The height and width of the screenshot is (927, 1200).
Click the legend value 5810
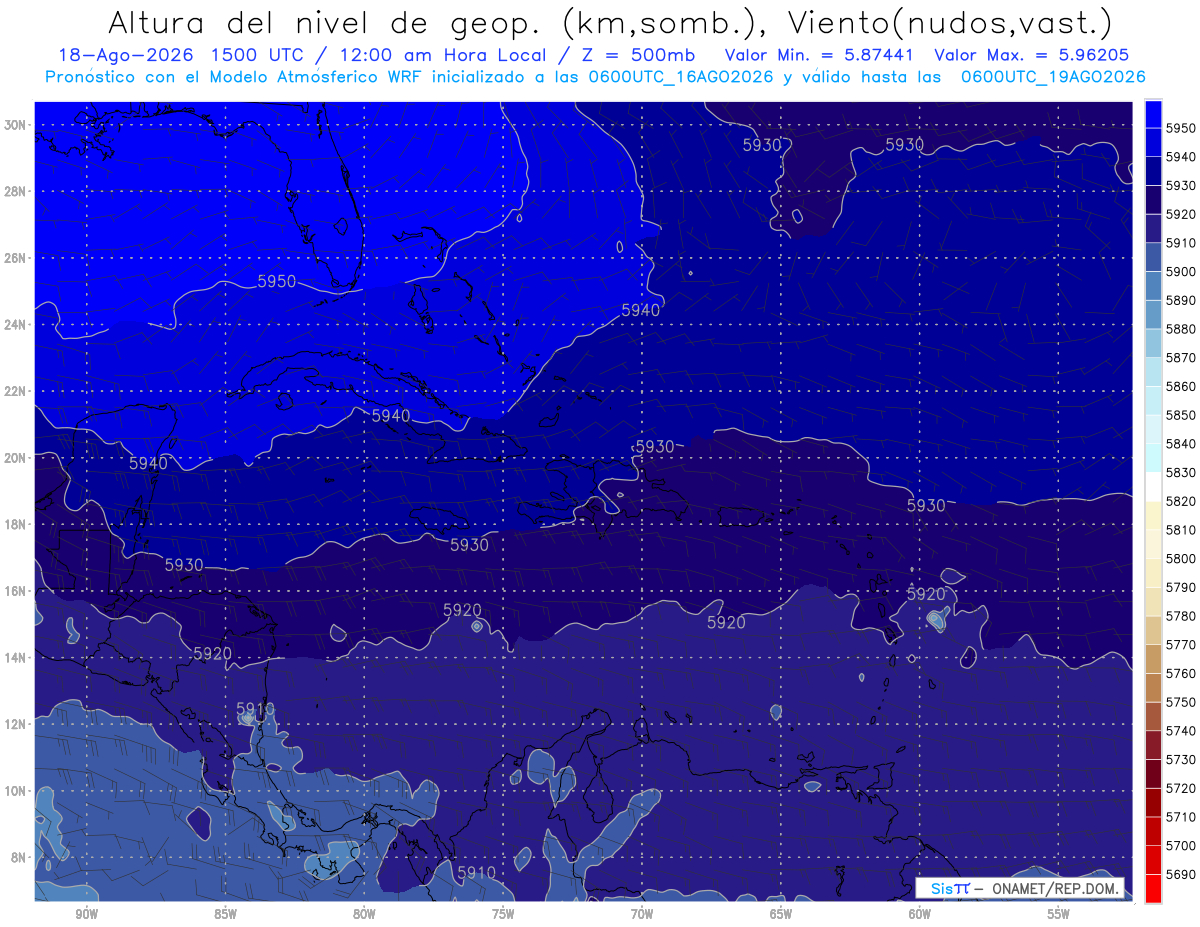1181,530
